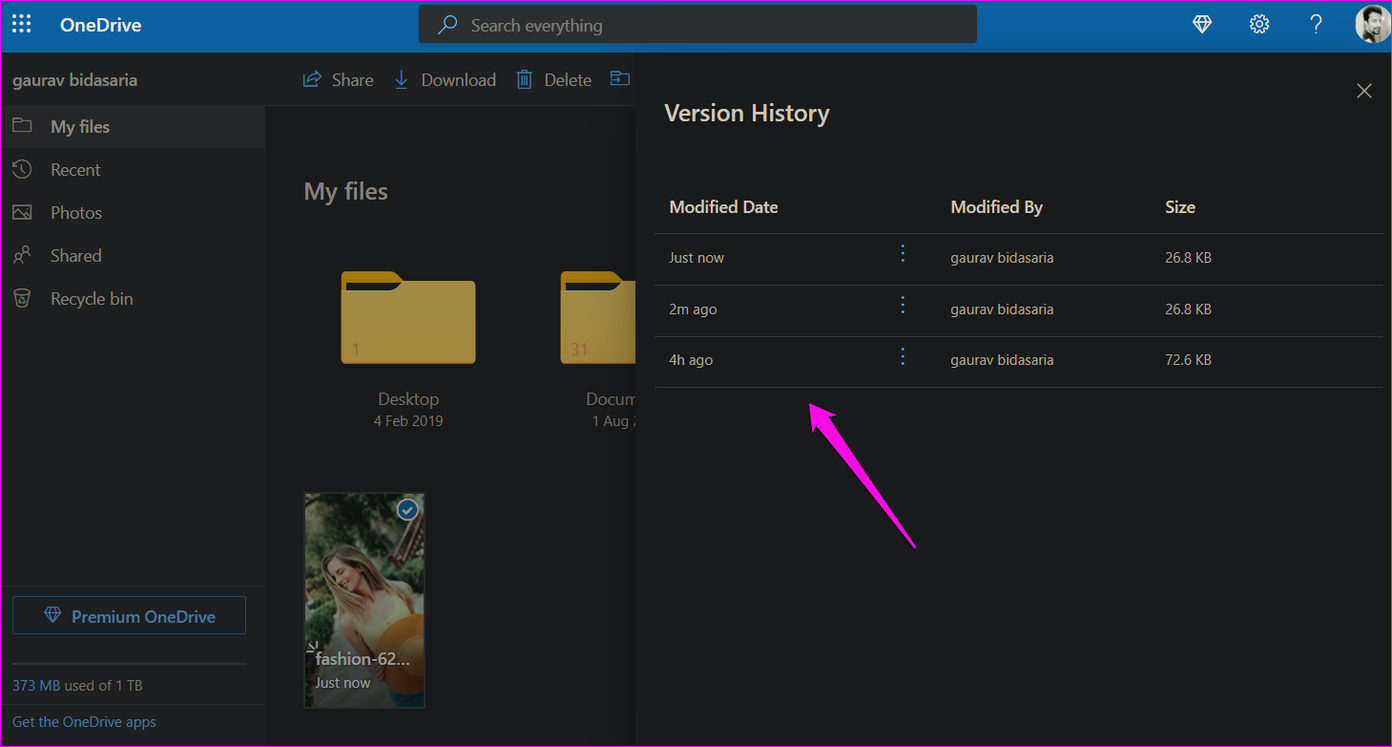Click the Premium OneDrive button
1392x747 pixels.
click(129, 616)
